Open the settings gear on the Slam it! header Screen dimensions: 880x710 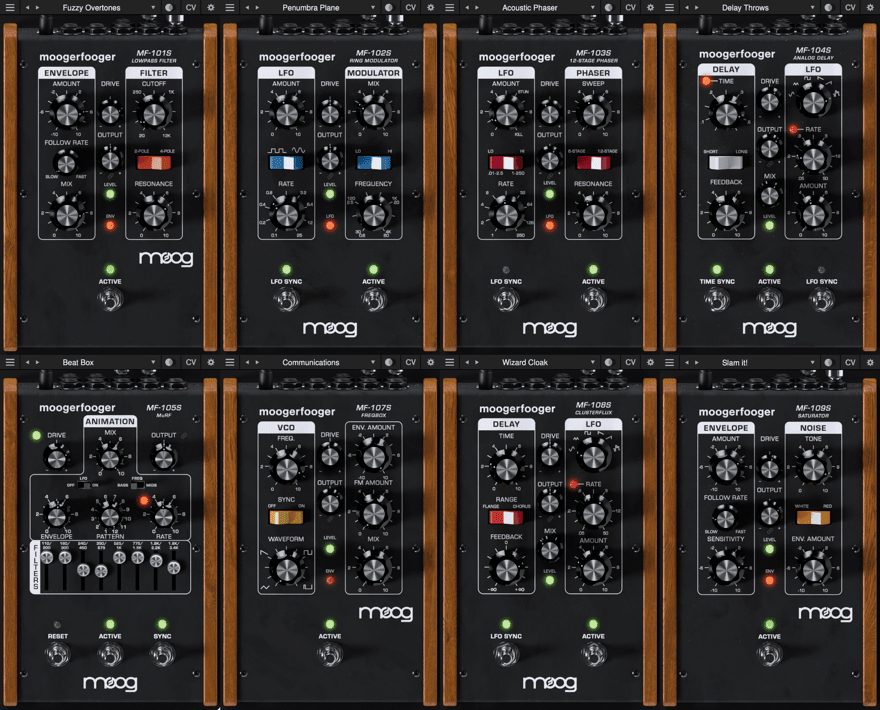(x=871, y=362)
